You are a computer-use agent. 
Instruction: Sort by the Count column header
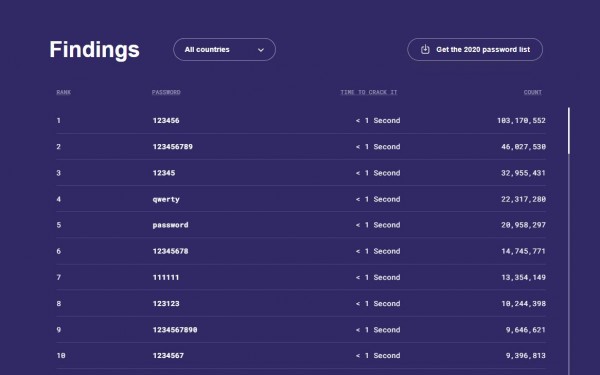(533, 92)
